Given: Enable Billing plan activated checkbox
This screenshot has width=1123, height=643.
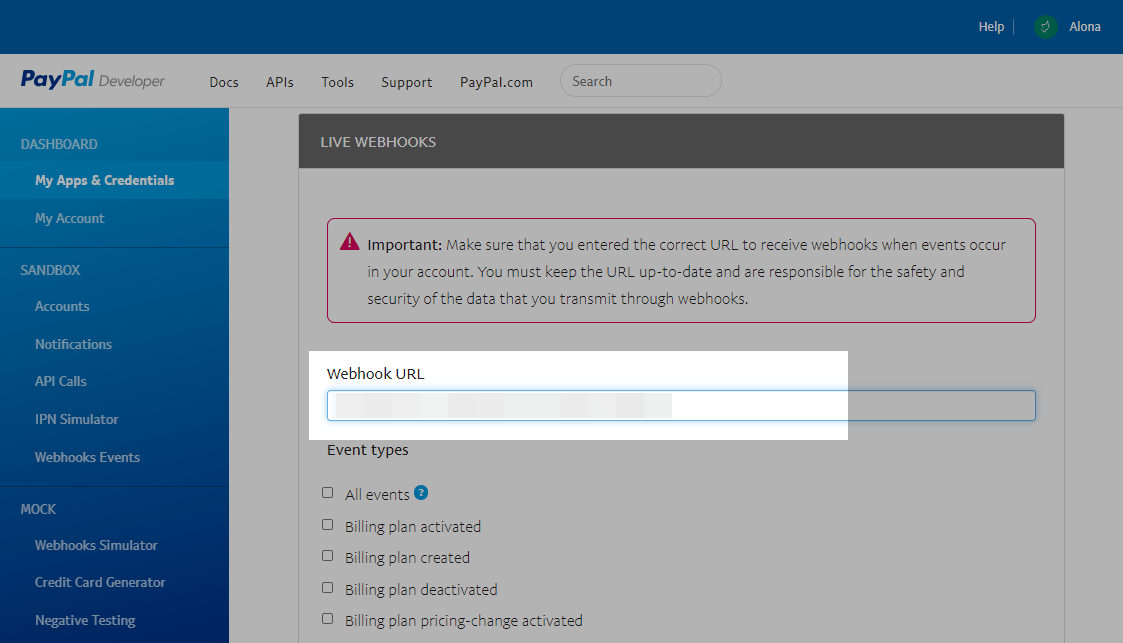Looking at the screenshot, I should tap(328, 525).
